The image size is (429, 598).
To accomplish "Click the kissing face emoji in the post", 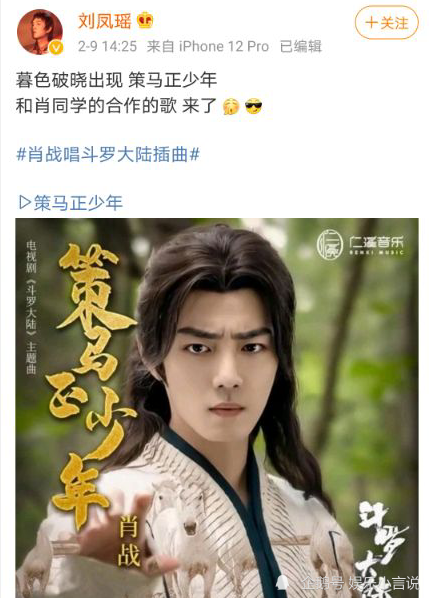I will point(231,106).
